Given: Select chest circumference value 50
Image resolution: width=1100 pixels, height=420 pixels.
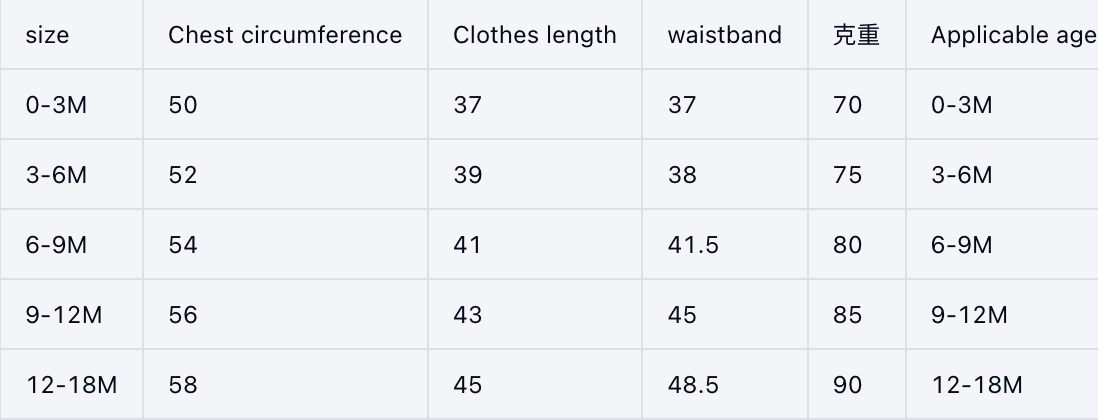Looking at the screenshot, I should [x=183, y=105].
